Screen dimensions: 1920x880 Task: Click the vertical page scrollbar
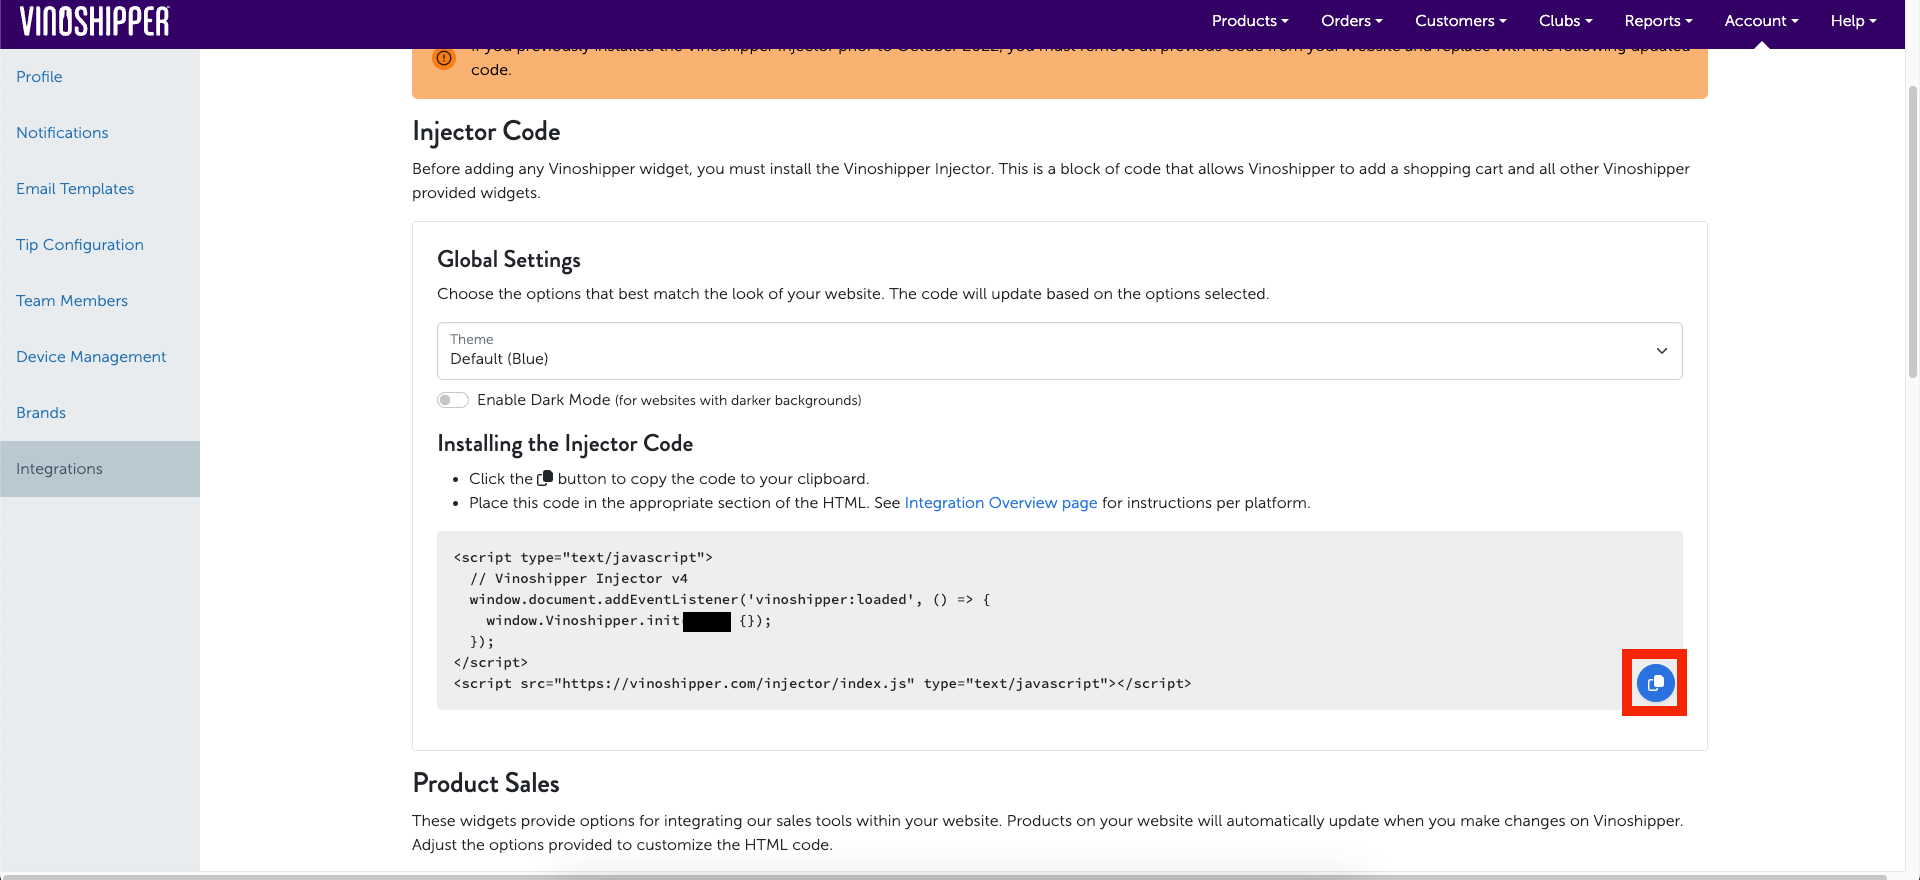tap(1912, 230)
